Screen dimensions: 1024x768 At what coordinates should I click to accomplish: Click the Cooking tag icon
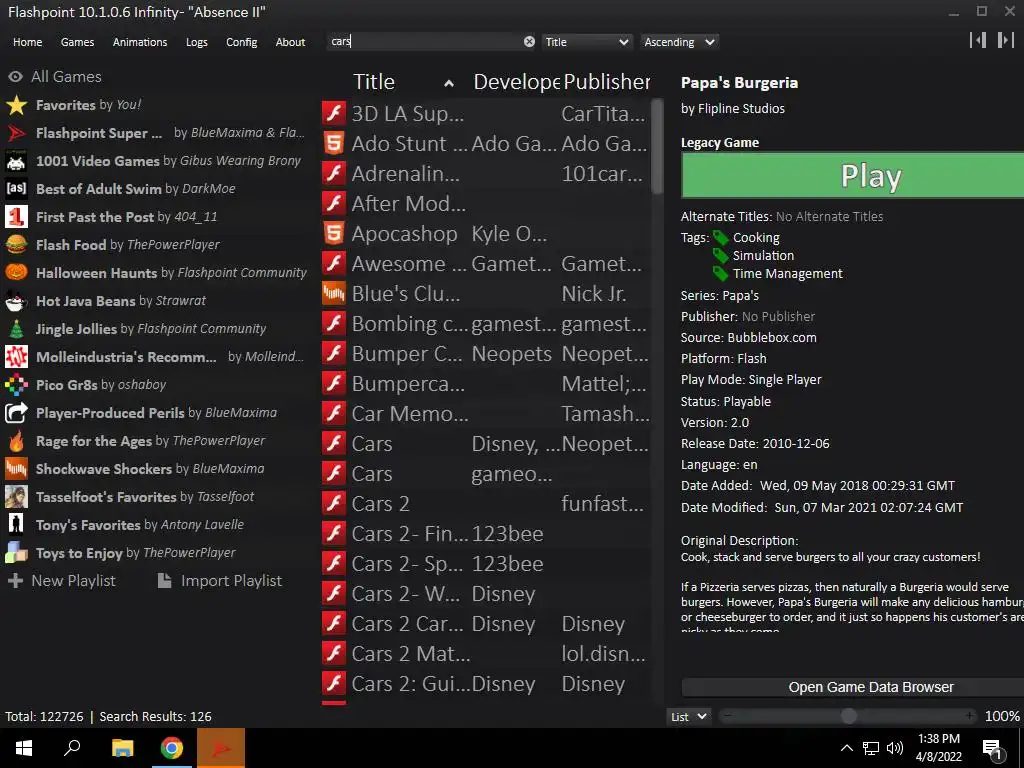[720, 238]
